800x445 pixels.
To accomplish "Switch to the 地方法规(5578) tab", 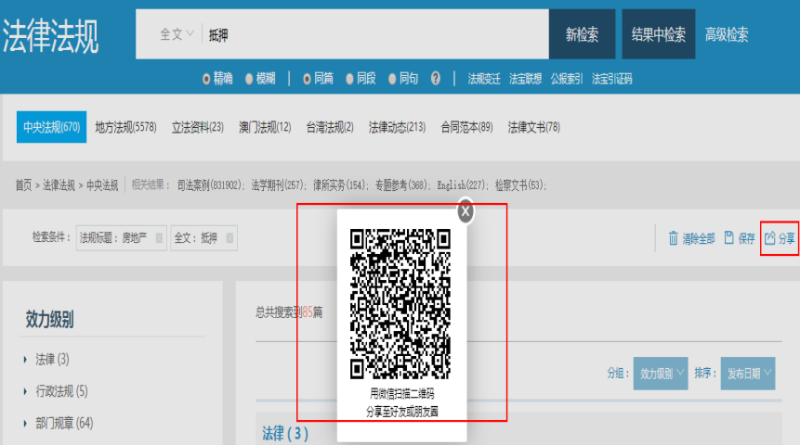I will pos(126,127).
